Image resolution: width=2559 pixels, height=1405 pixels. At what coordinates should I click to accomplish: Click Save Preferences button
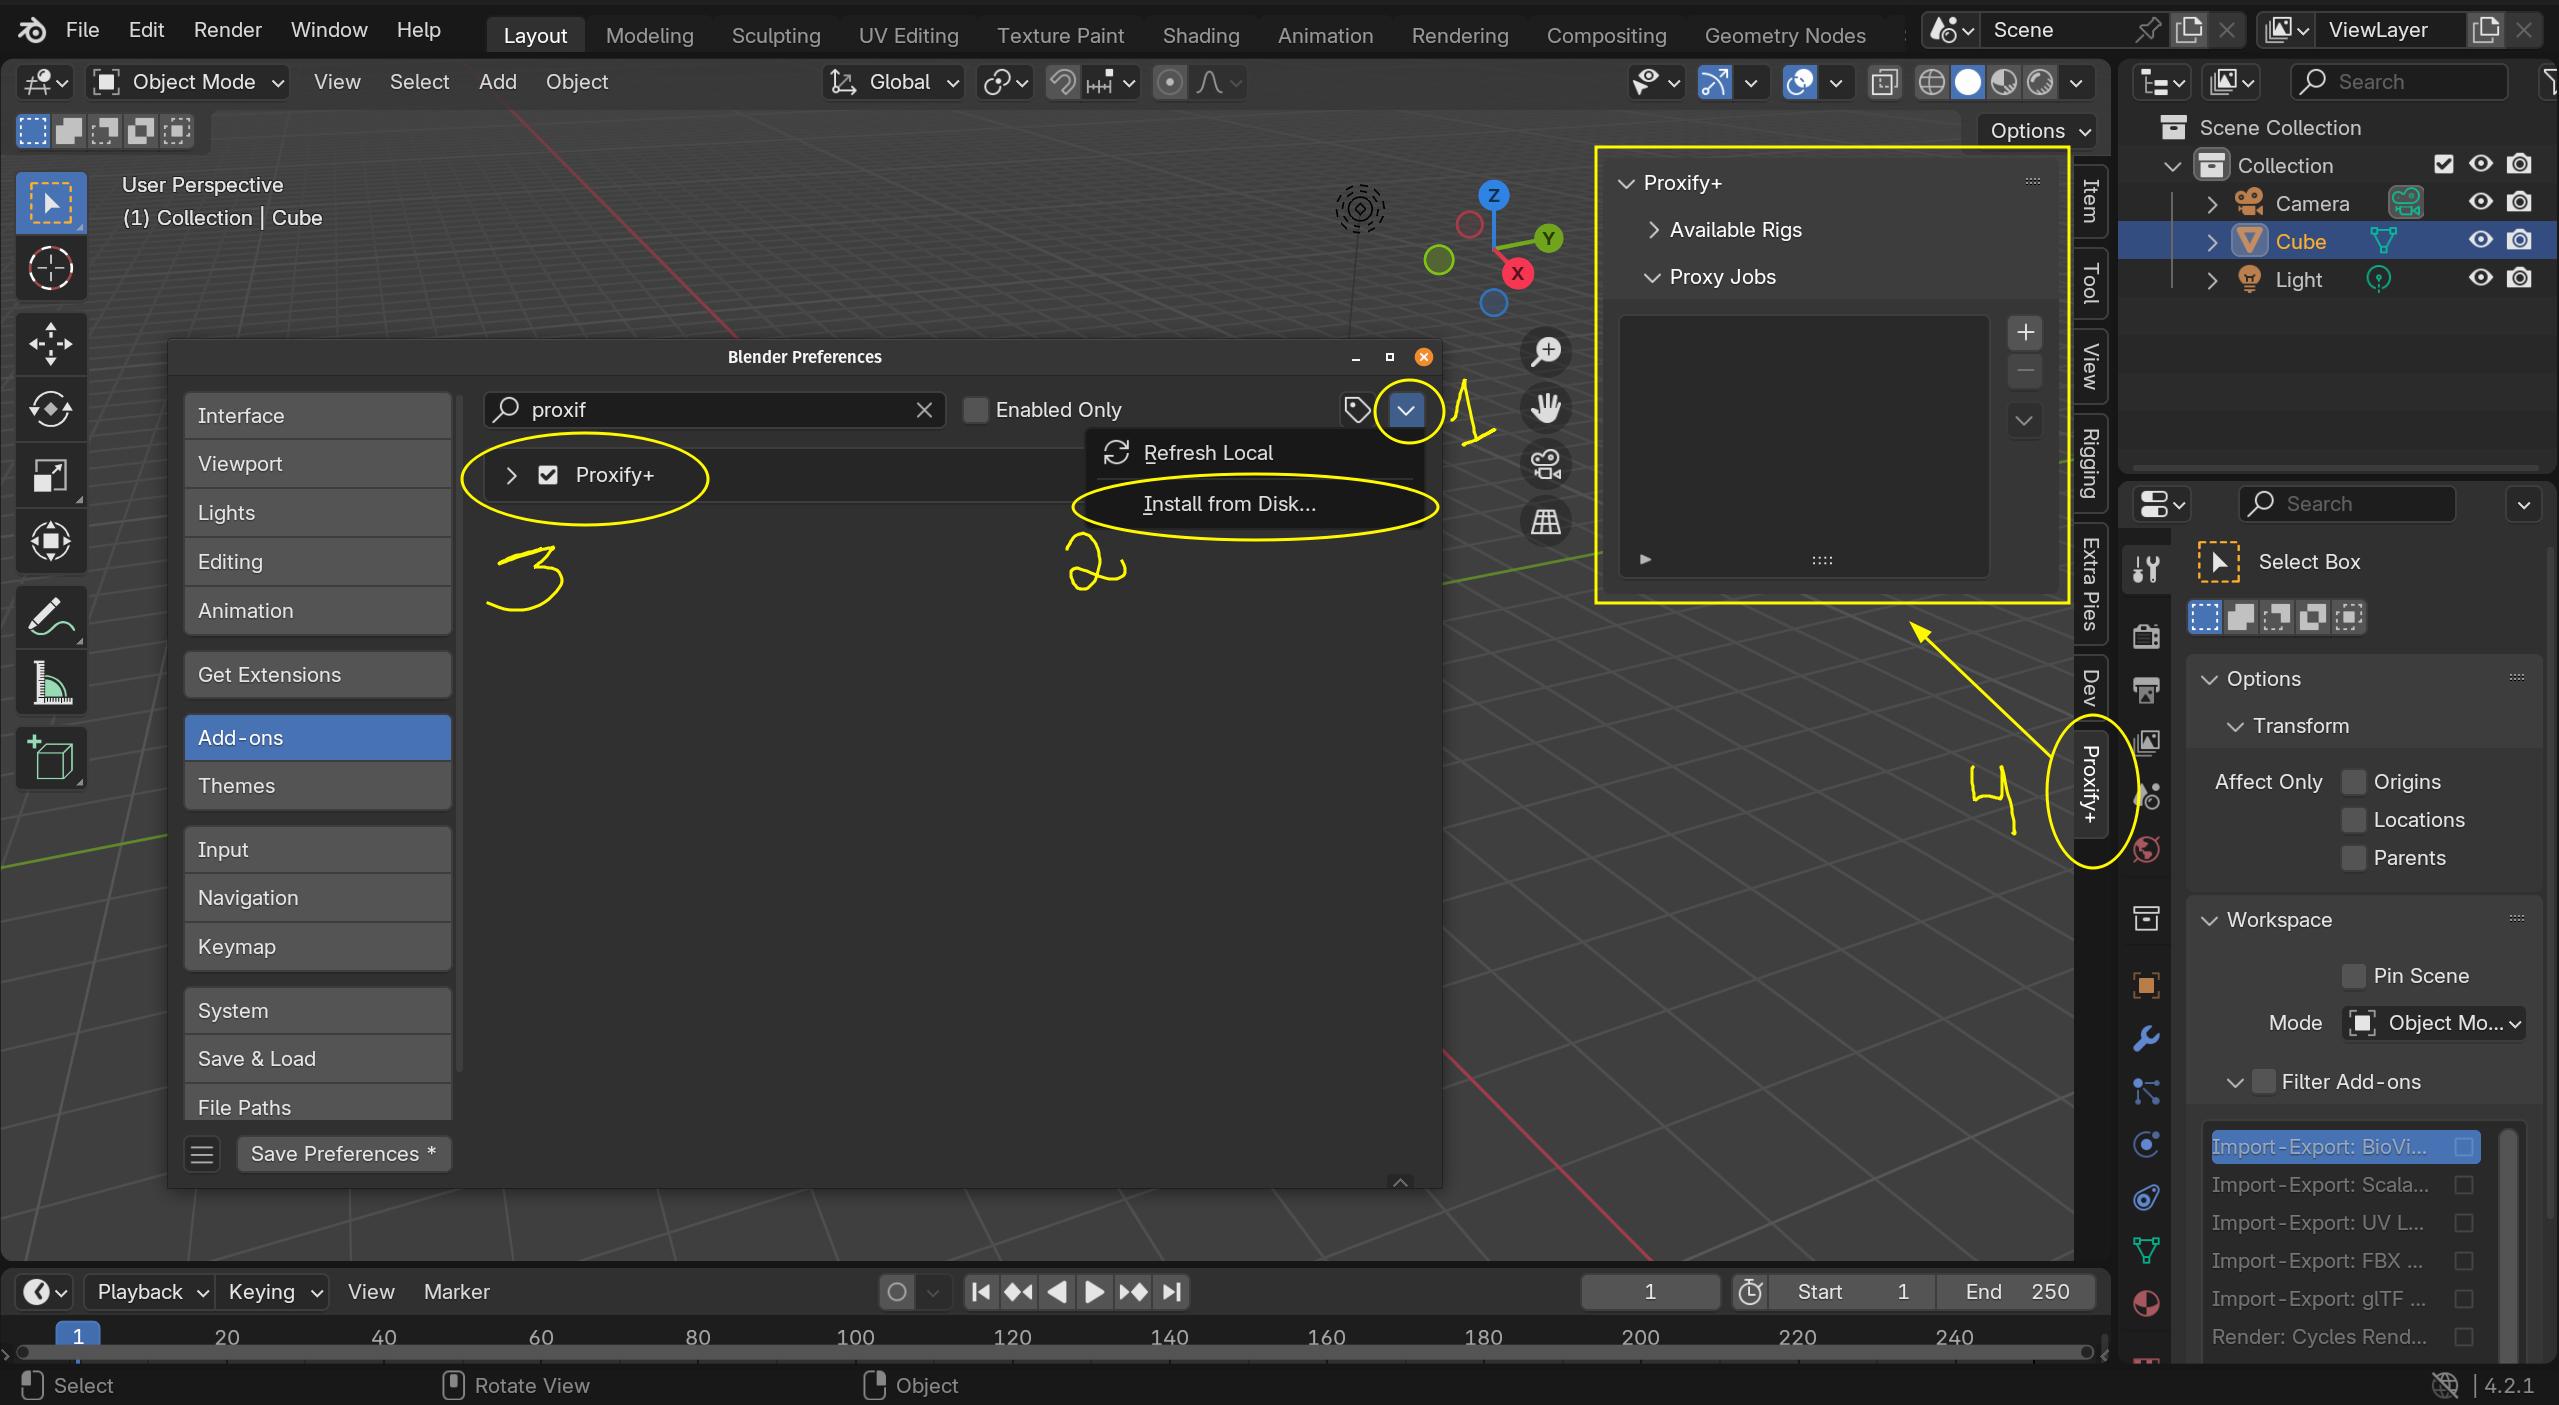coord(343,1154)
